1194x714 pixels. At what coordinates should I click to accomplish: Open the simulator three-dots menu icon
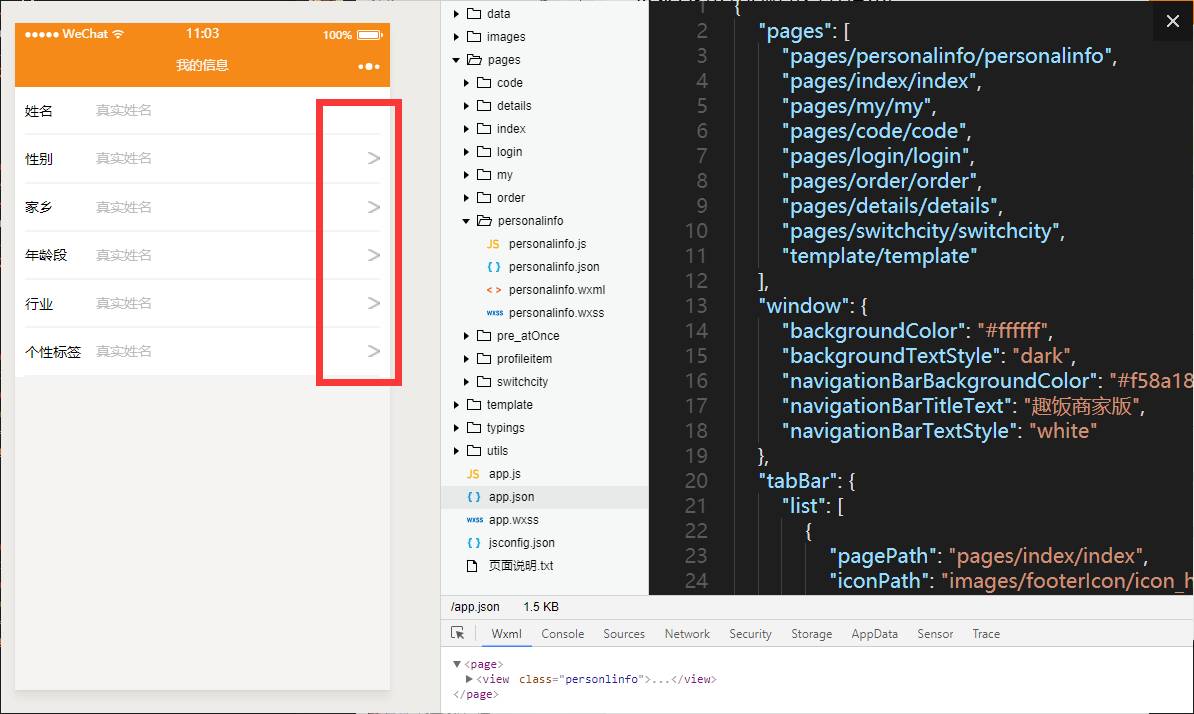(x=369, y=66)
